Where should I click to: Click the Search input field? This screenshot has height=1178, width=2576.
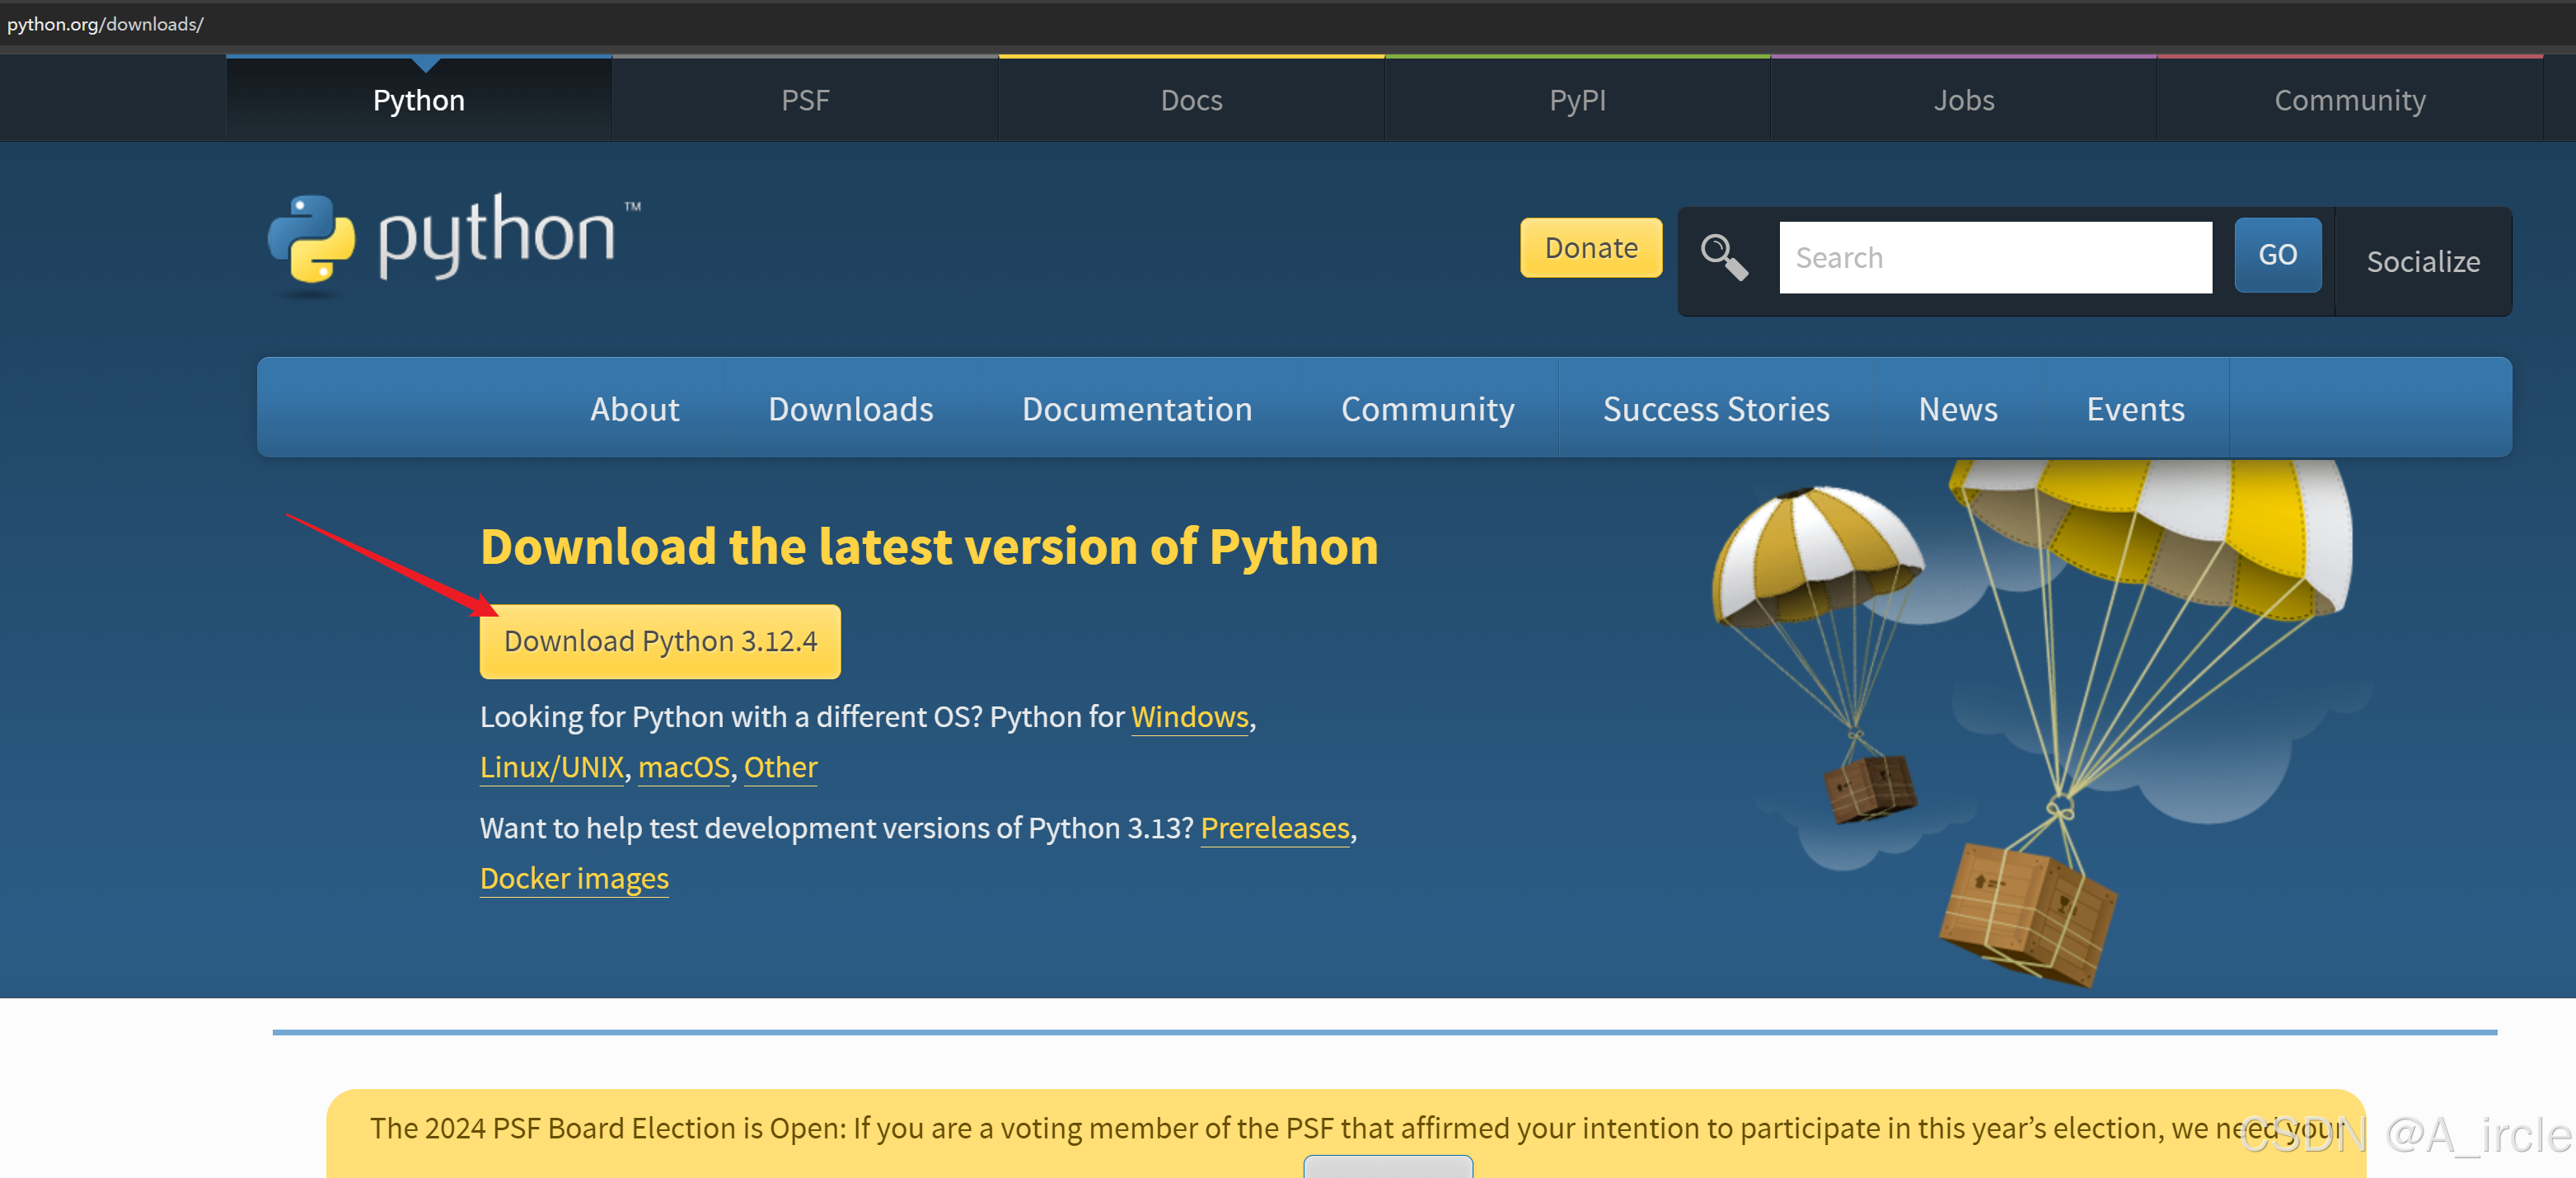coord(1995,257)
